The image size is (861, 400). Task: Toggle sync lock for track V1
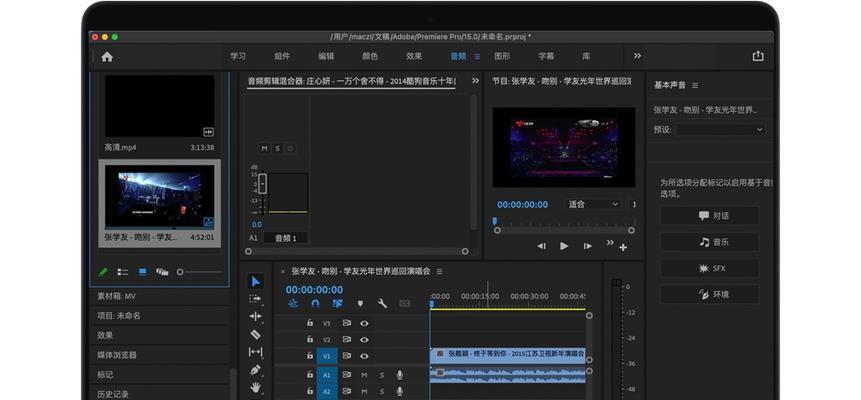pyautogui.click(x=346, y=356)
